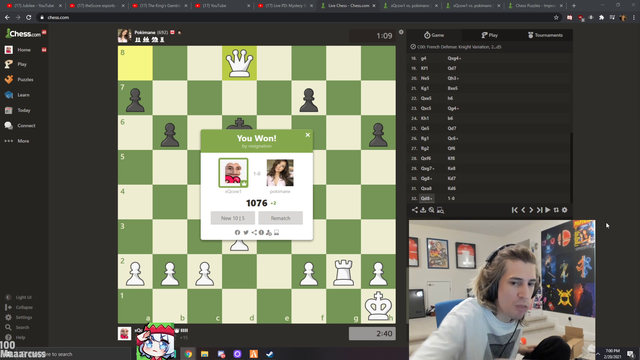Image resolution: width=640 pixels, height=360 pixels.
Task: Open Puzzles in the sidebar
Action: coord(25,80)
